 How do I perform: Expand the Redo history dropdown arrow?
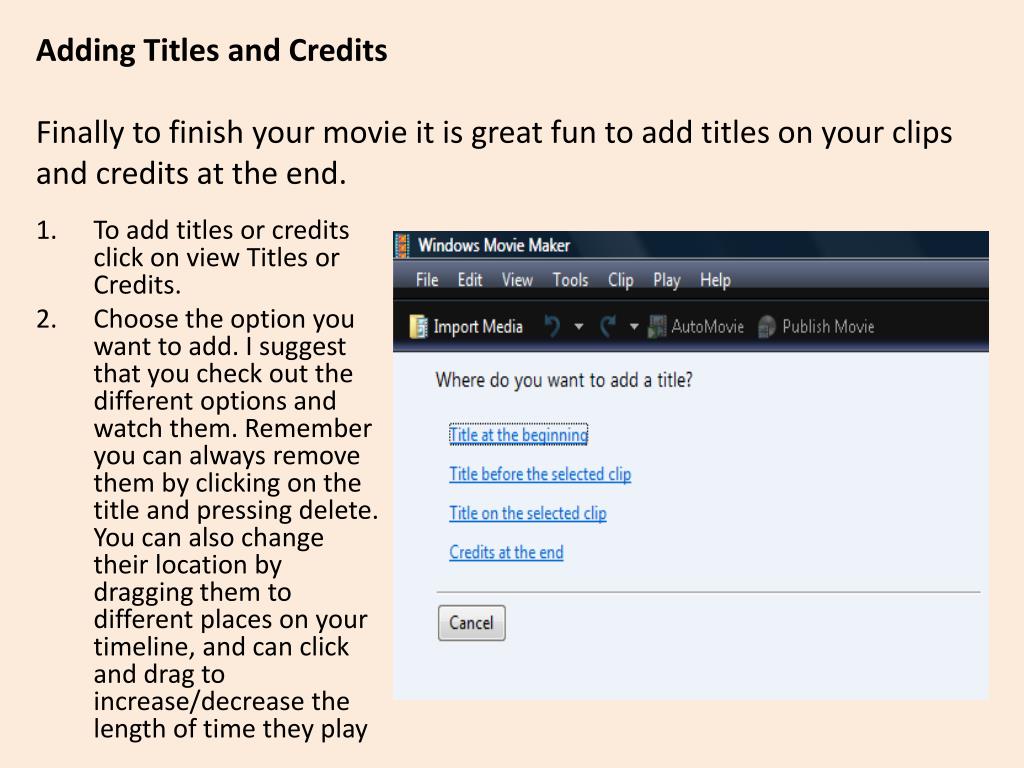633,326
